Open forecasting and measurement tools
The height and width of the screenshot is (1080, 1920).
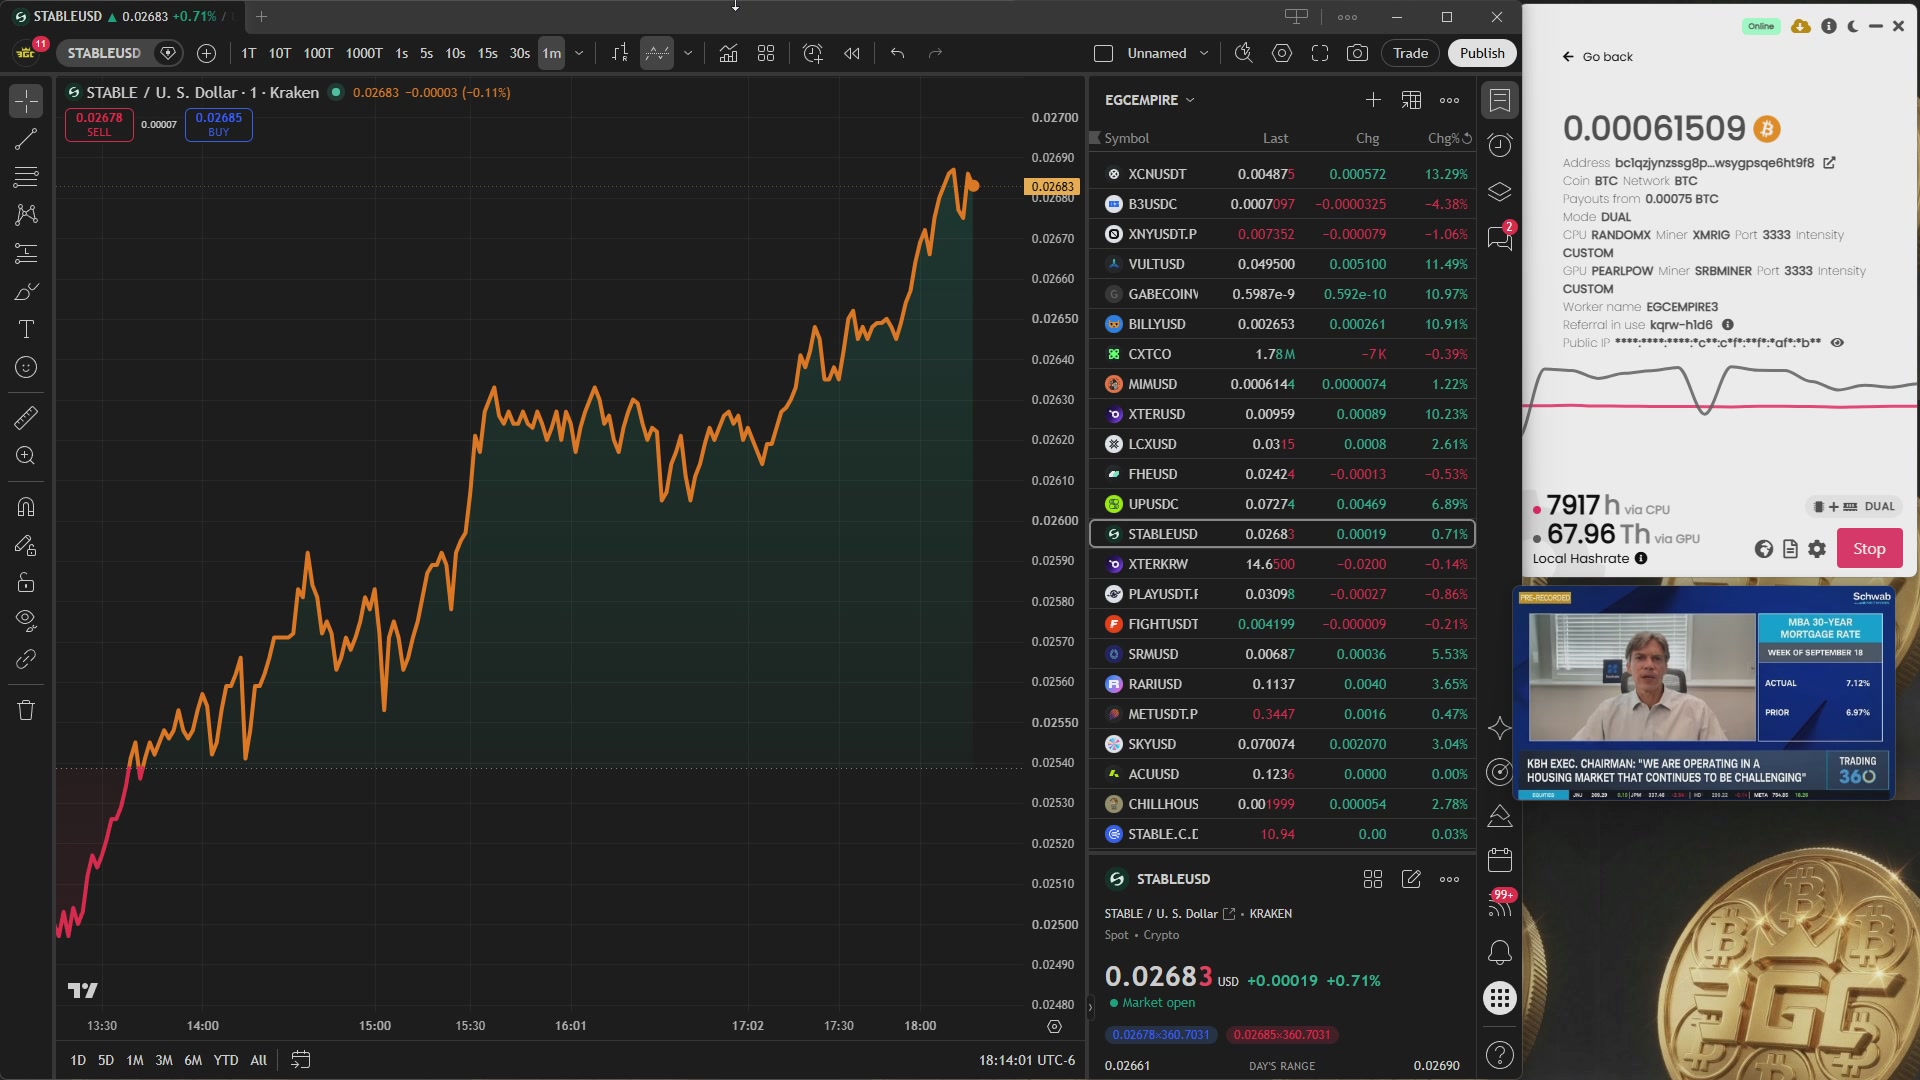[x=26, y=253]
